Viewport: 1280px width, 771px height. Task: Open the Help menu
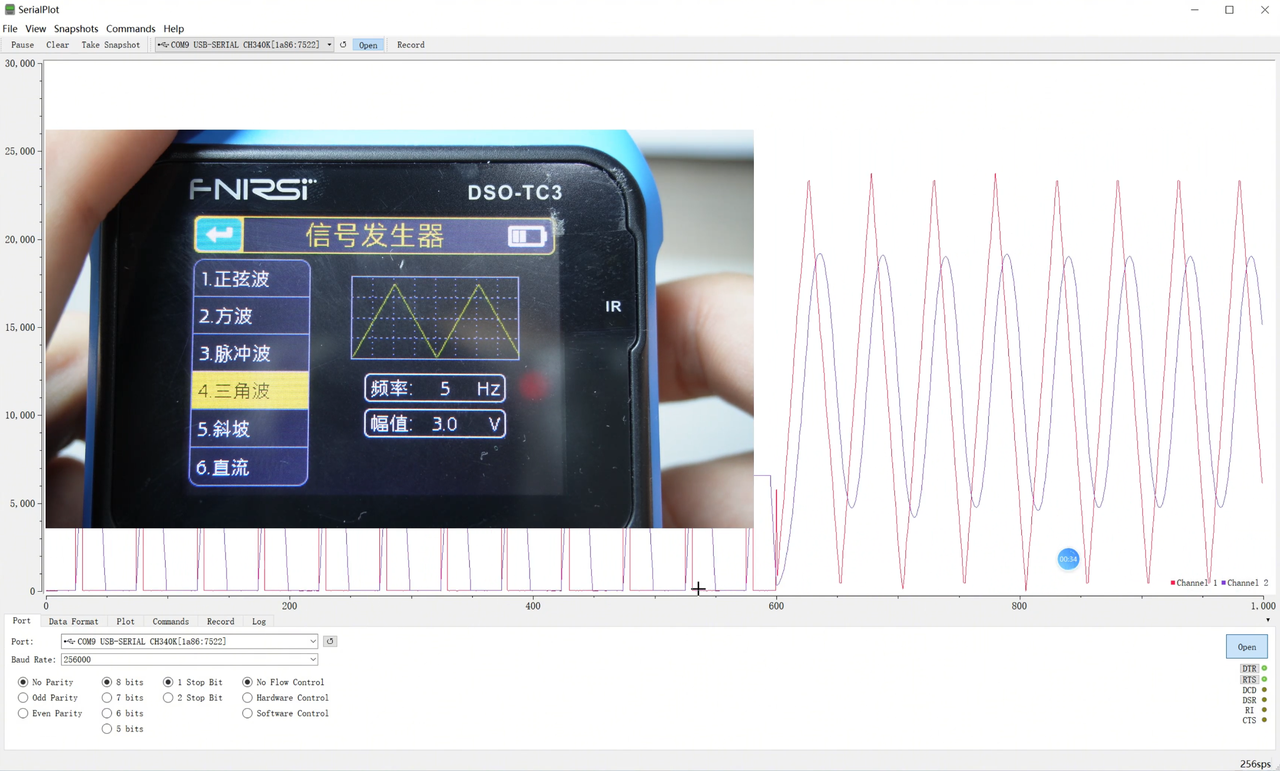174,29
